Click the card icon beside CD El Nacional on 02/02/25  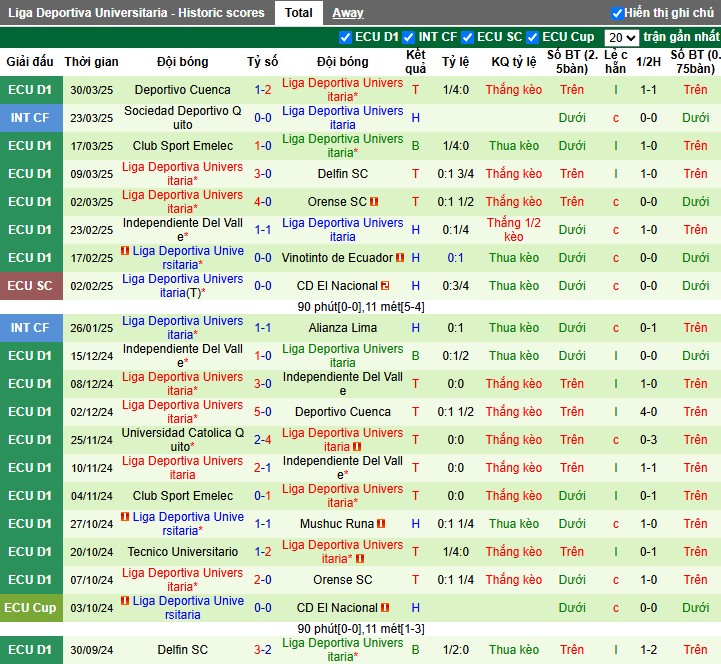tap(385, 286)
